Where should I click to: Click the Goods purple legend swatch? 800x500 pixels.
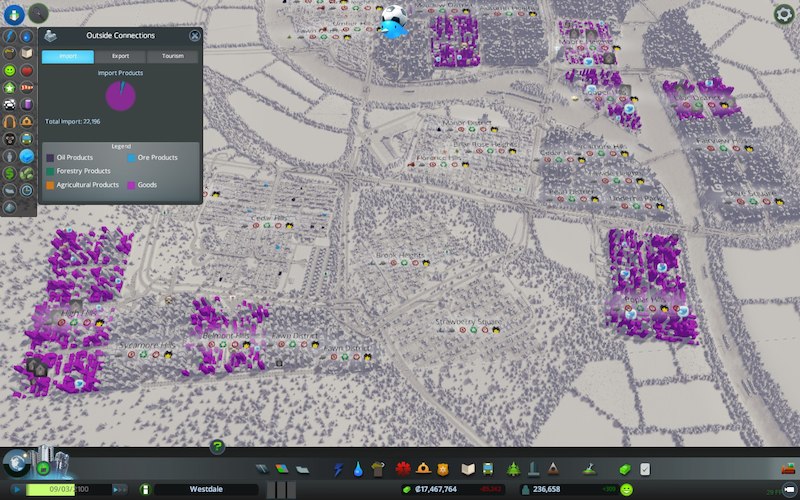(x=128, y=185)
